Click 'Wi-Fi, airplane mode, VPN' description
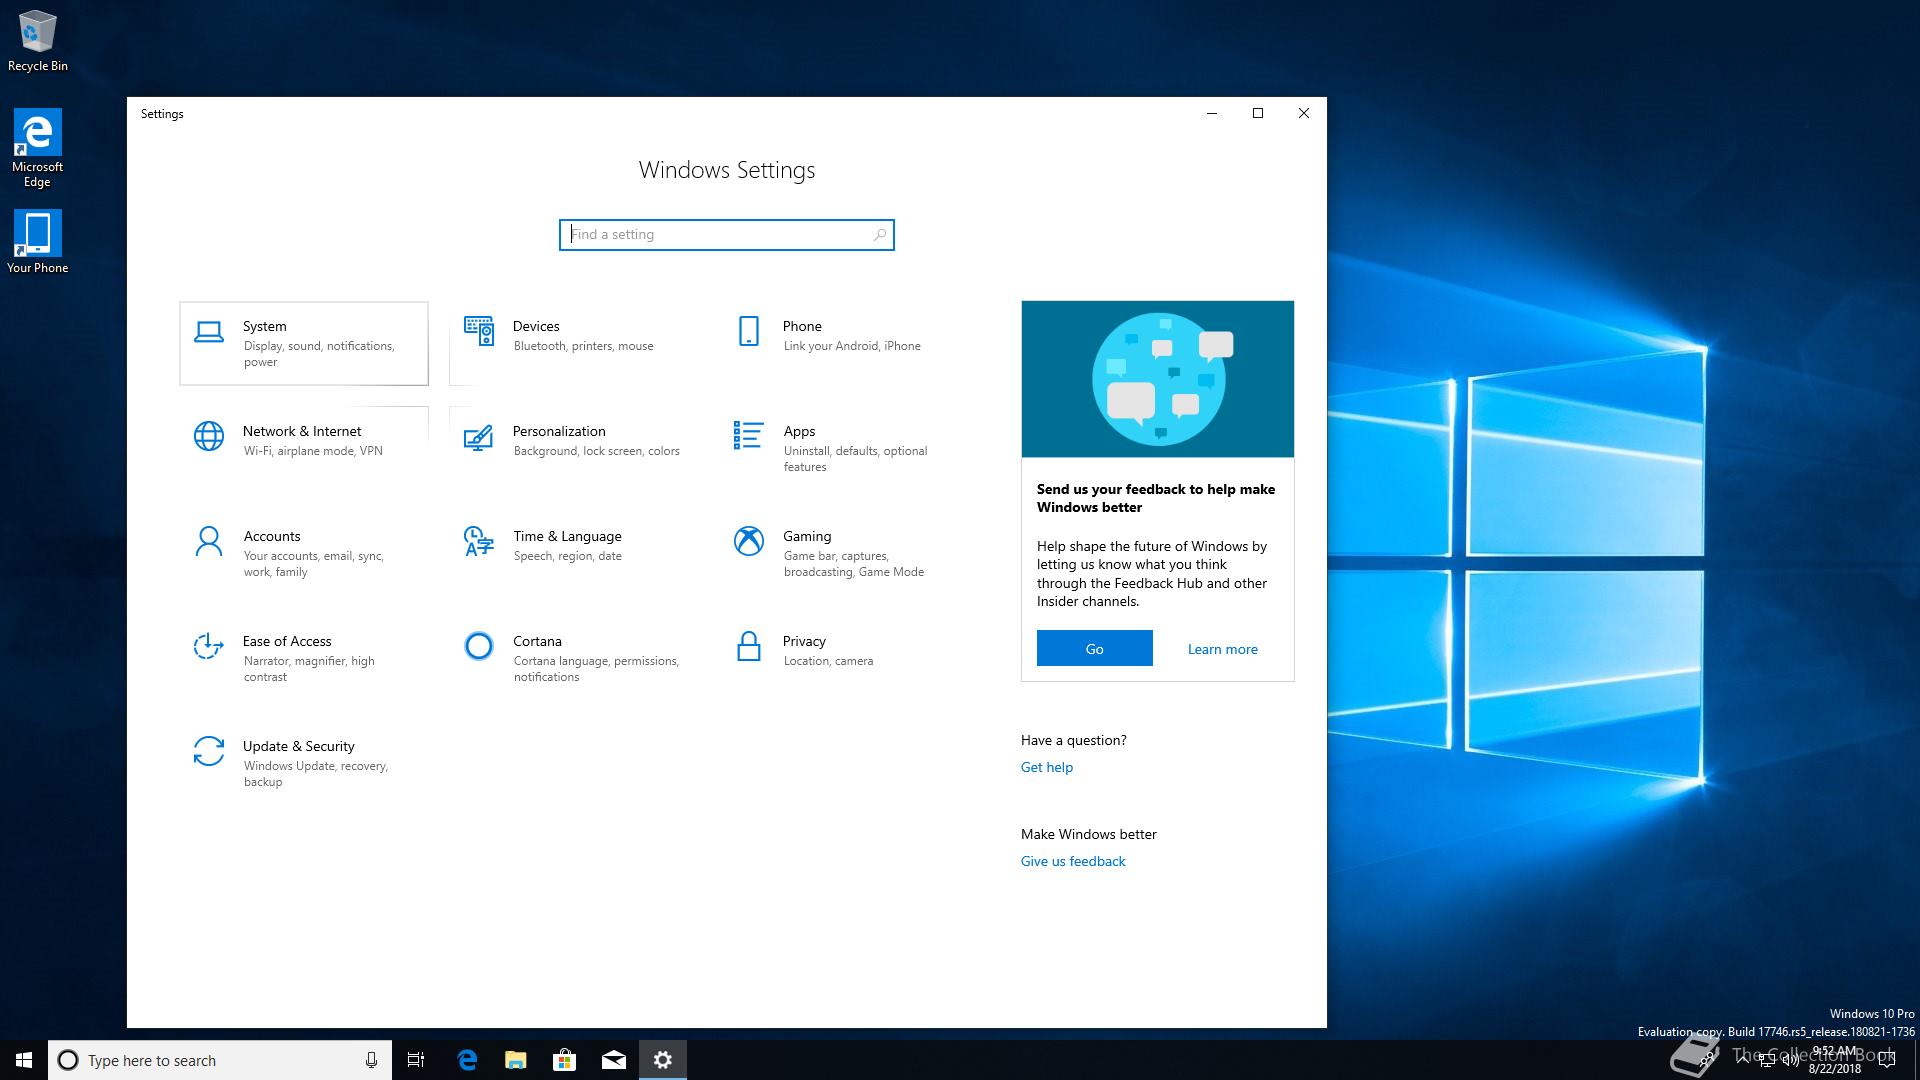Image resolution: width=1920 pixels, height=1080 pixels. tap(313, 451)
